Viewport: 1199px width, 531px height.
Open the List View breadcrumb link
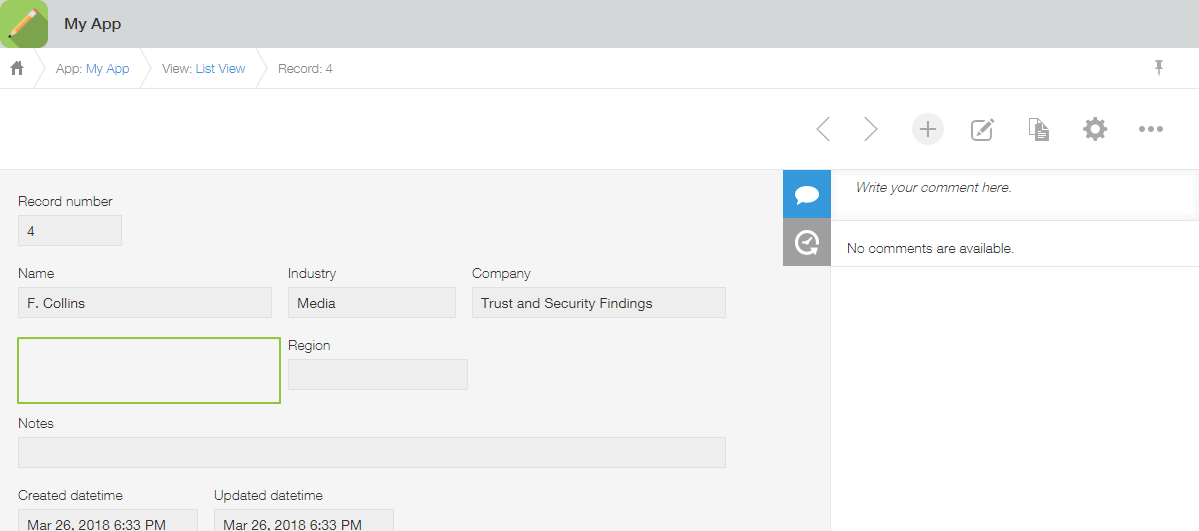(220, 69)
